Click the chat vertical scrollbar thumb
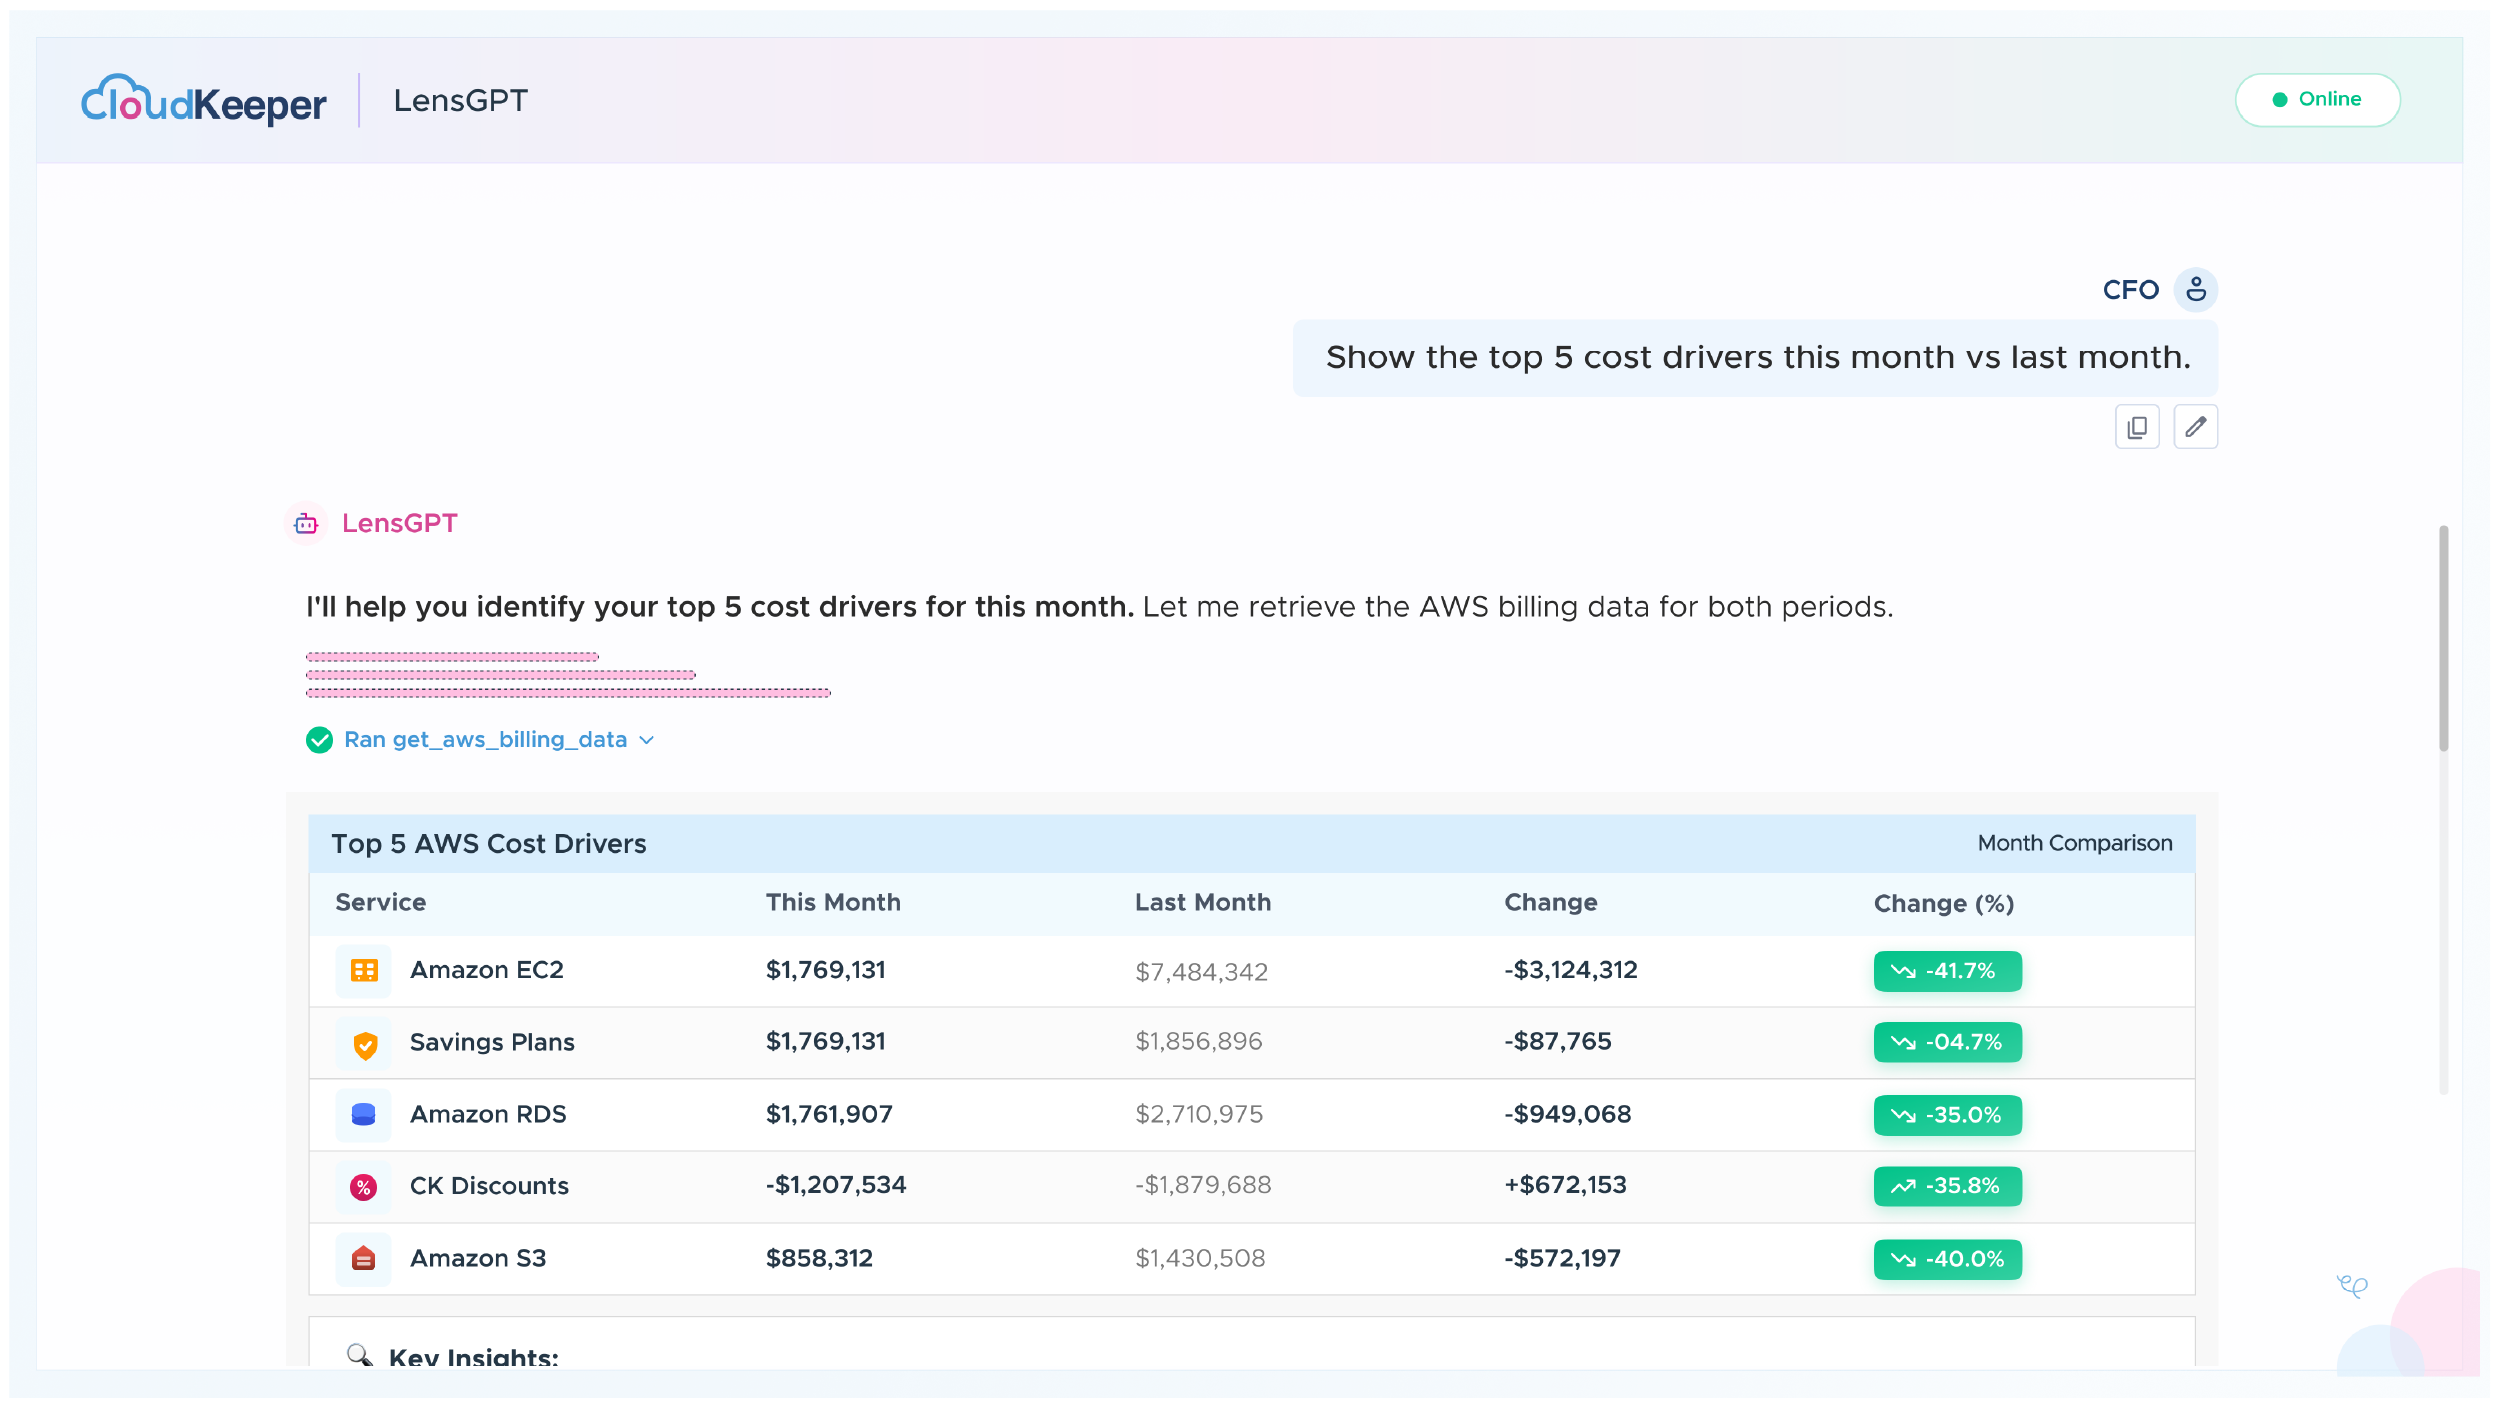 [x=2443, y=638]
